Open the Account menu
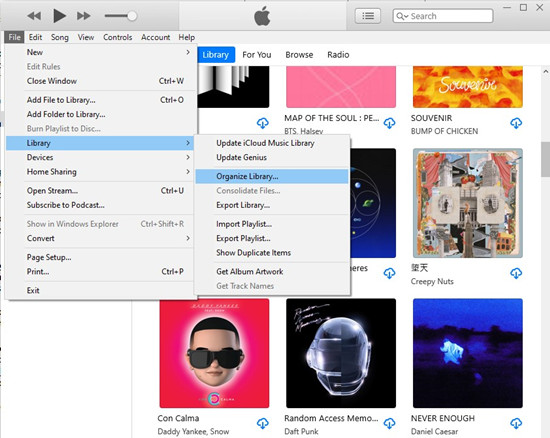The width and height of the screenshot is (550, 438). (155, 37)
